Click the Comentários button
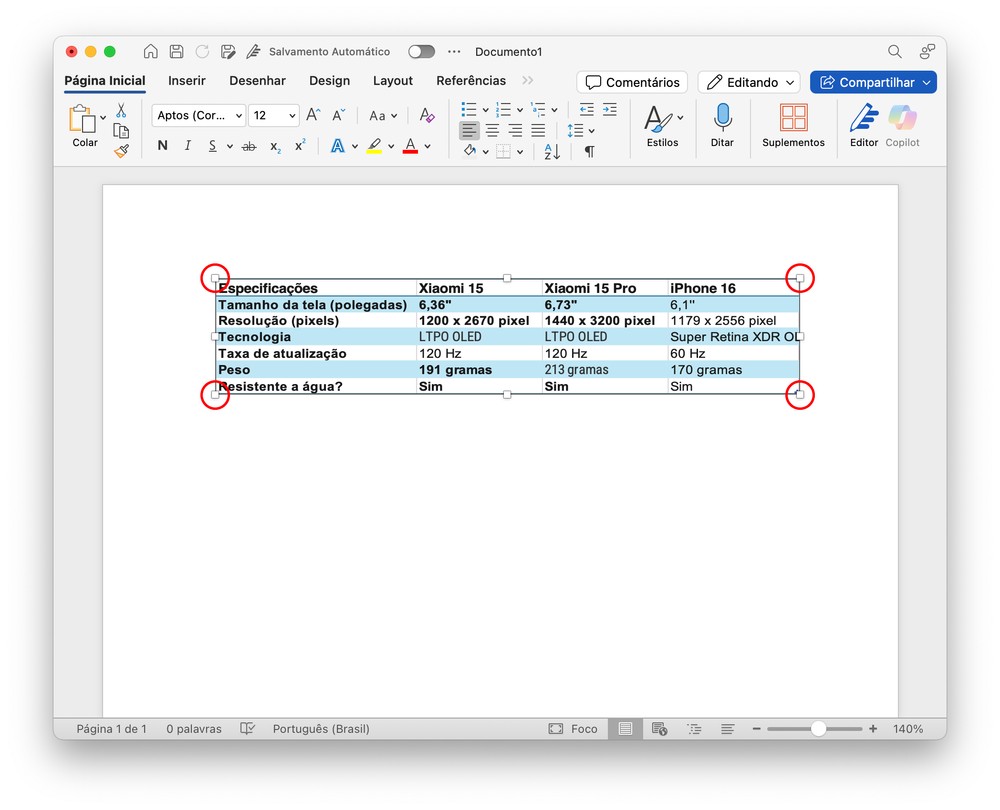 (632, 83)
